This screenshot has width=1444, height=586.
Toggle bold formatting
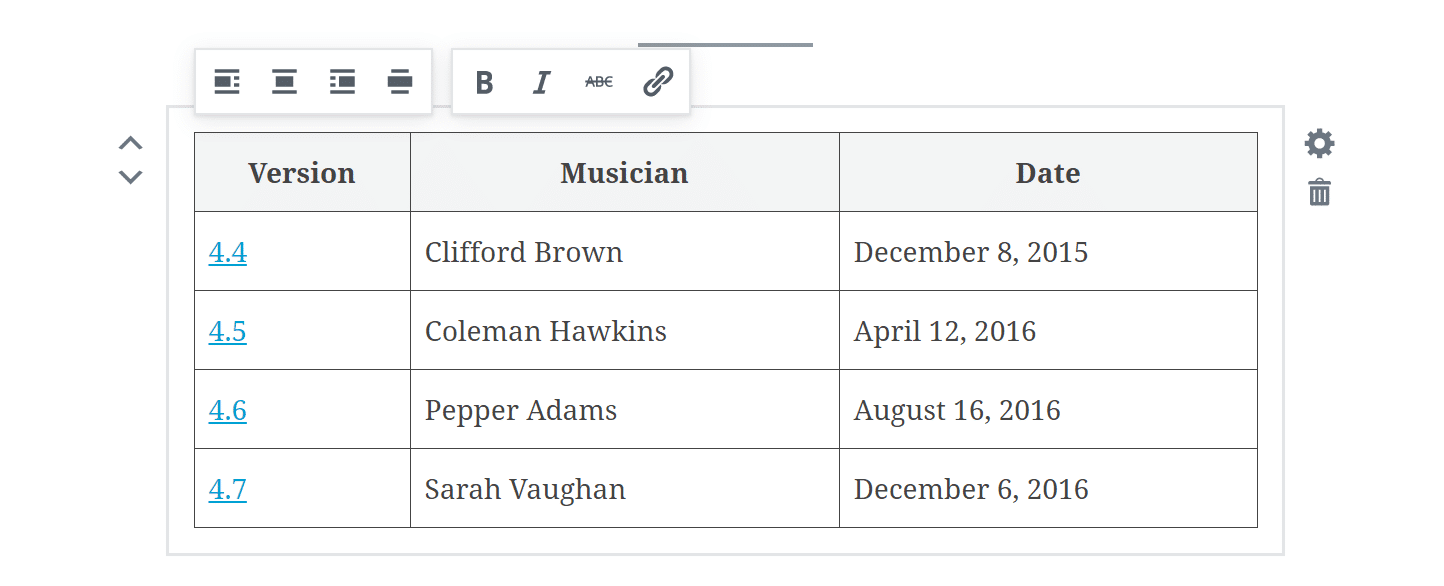pos(484,82)
